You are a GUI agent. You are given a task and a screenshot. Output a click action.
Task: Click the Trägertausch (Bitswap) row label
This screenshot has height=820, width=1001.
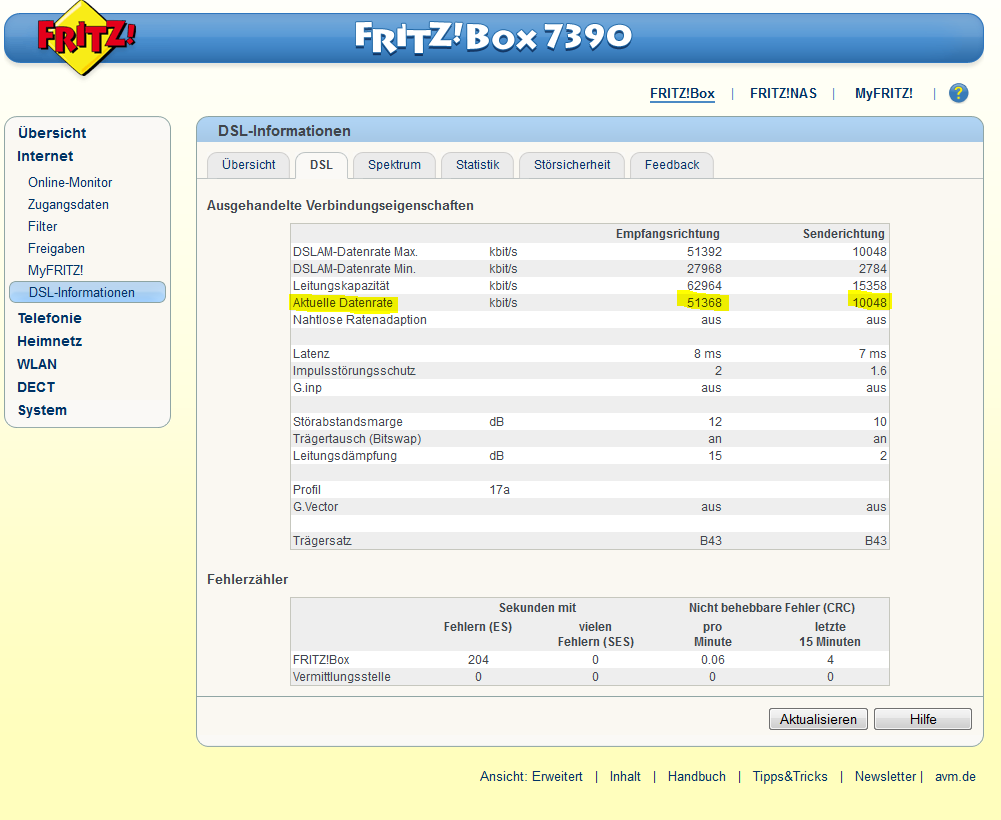click(357, 439)
